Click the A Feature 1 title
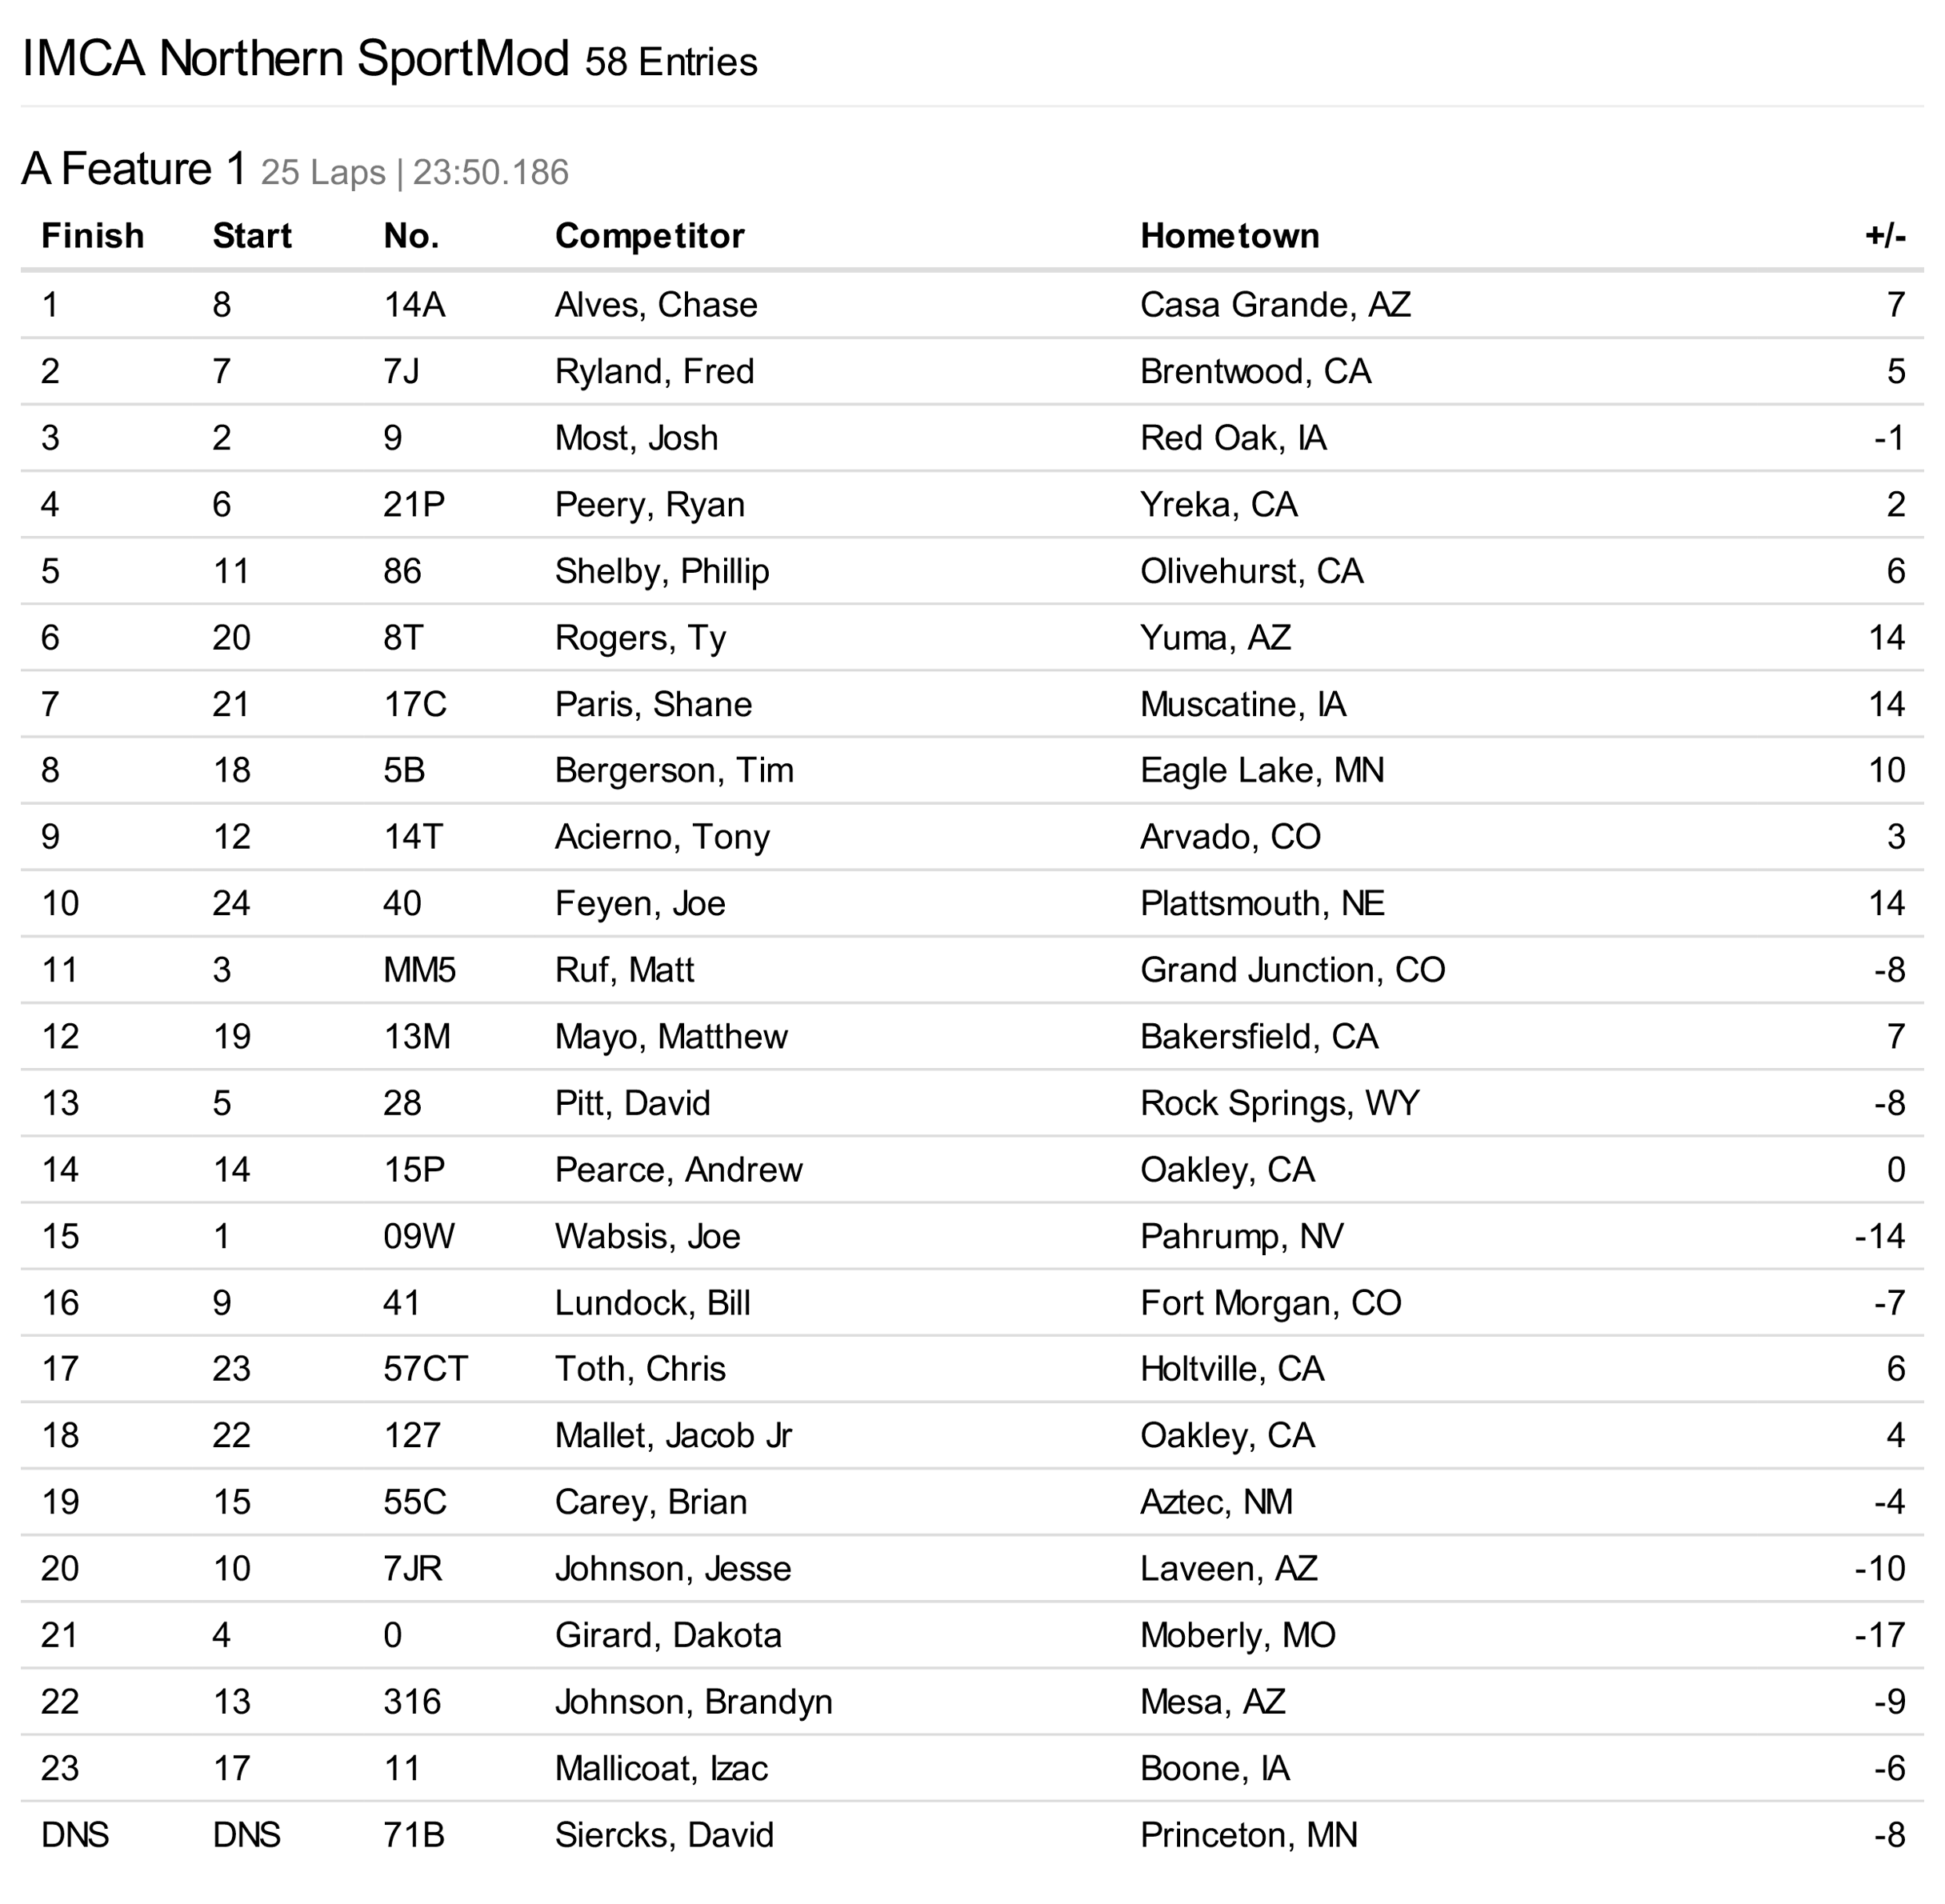The image size is (1945, 1904). tap(134, 169)
